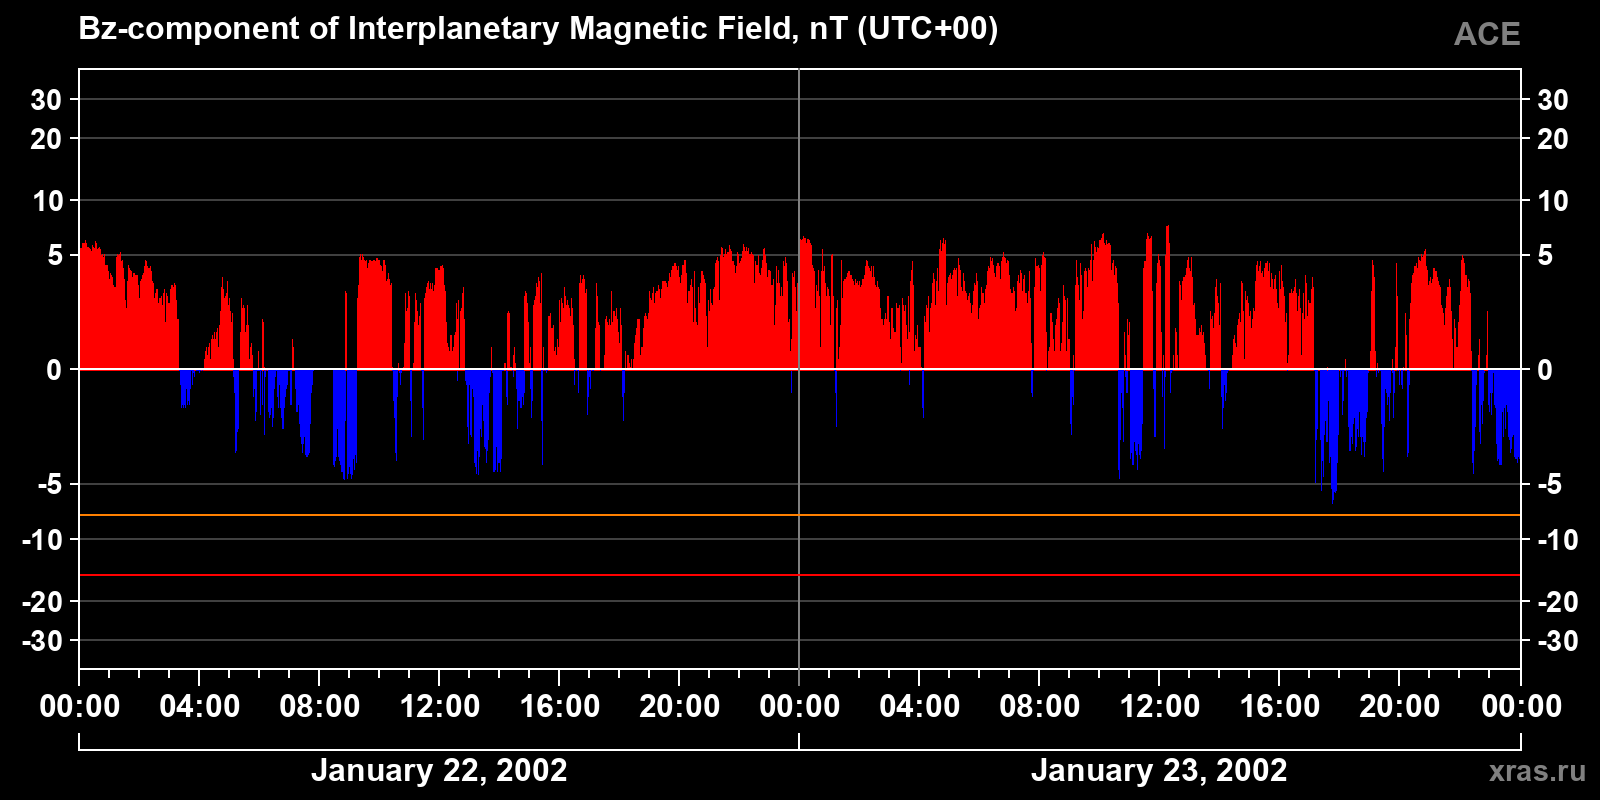
Task: Click the left axis label 20
Action: (46, 139)
